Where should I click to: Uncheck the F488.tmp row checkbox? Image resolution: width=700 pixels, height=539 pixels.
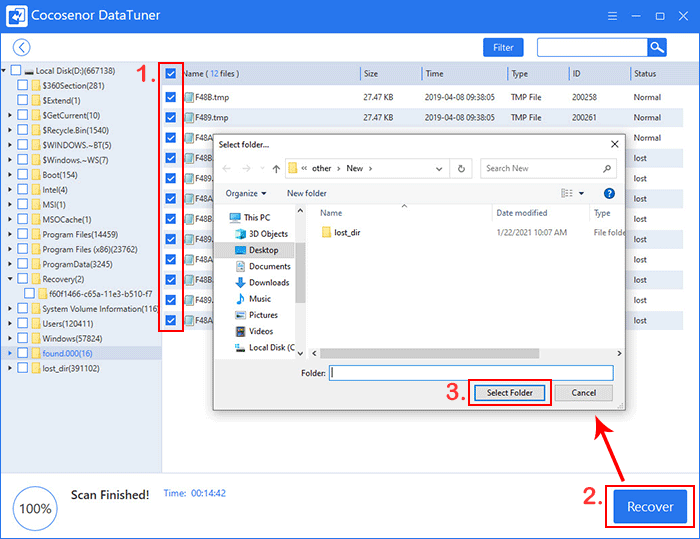click(171, 97)
